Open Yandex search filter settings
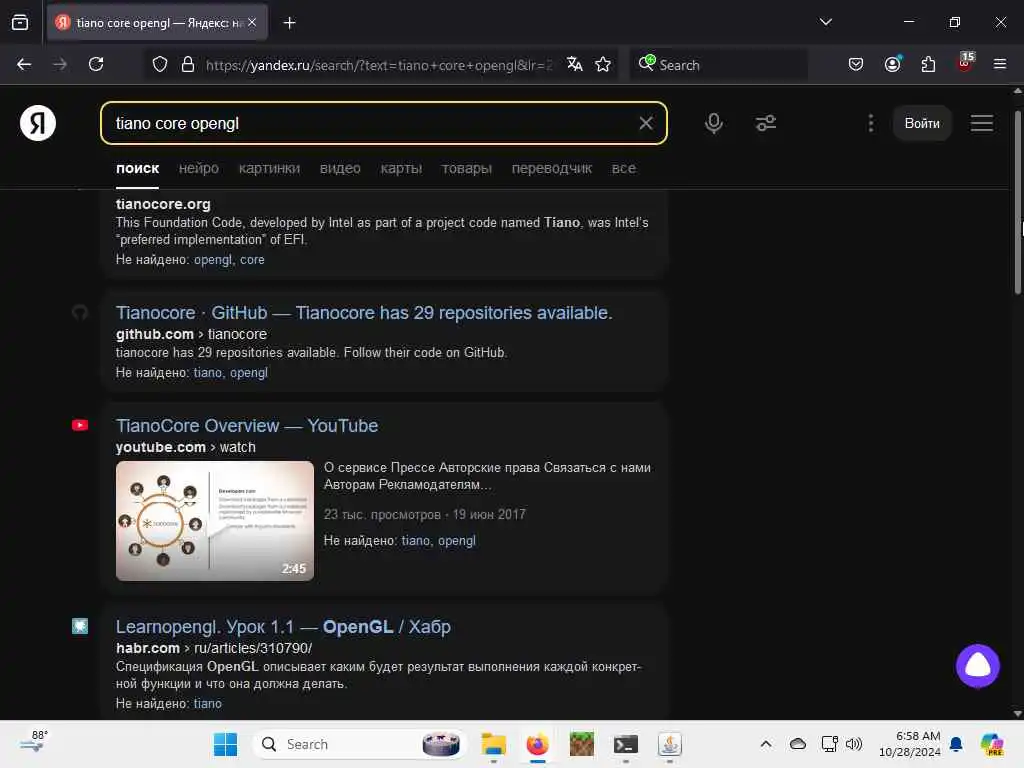 765,123
